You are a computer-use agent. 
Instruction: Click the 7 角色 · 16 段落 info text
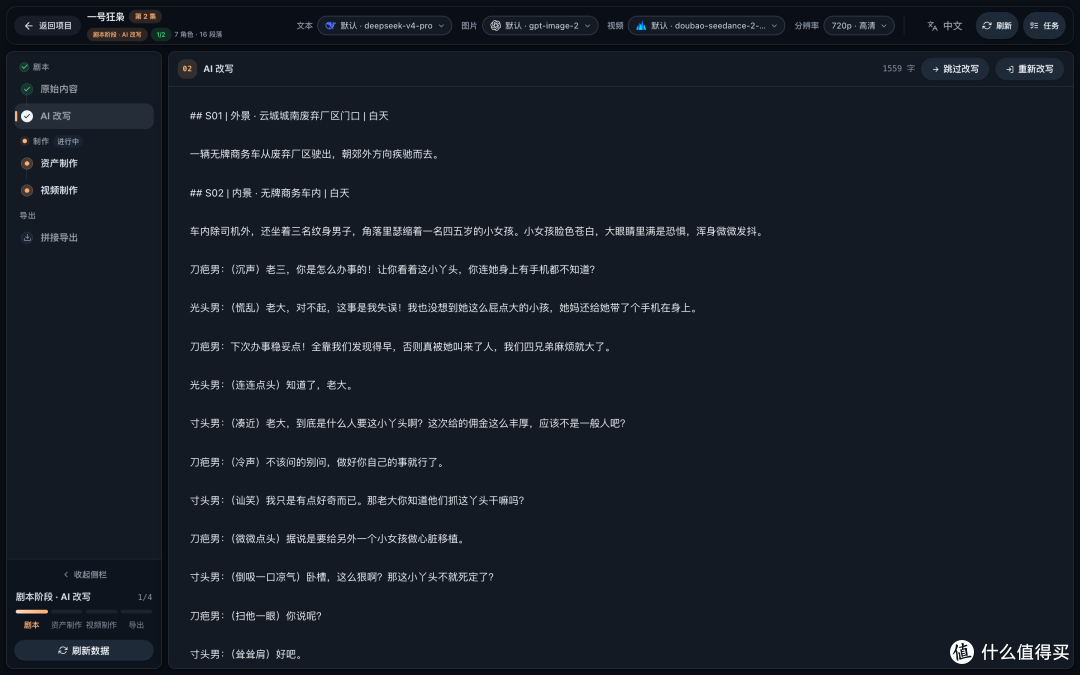click(198, 34)
